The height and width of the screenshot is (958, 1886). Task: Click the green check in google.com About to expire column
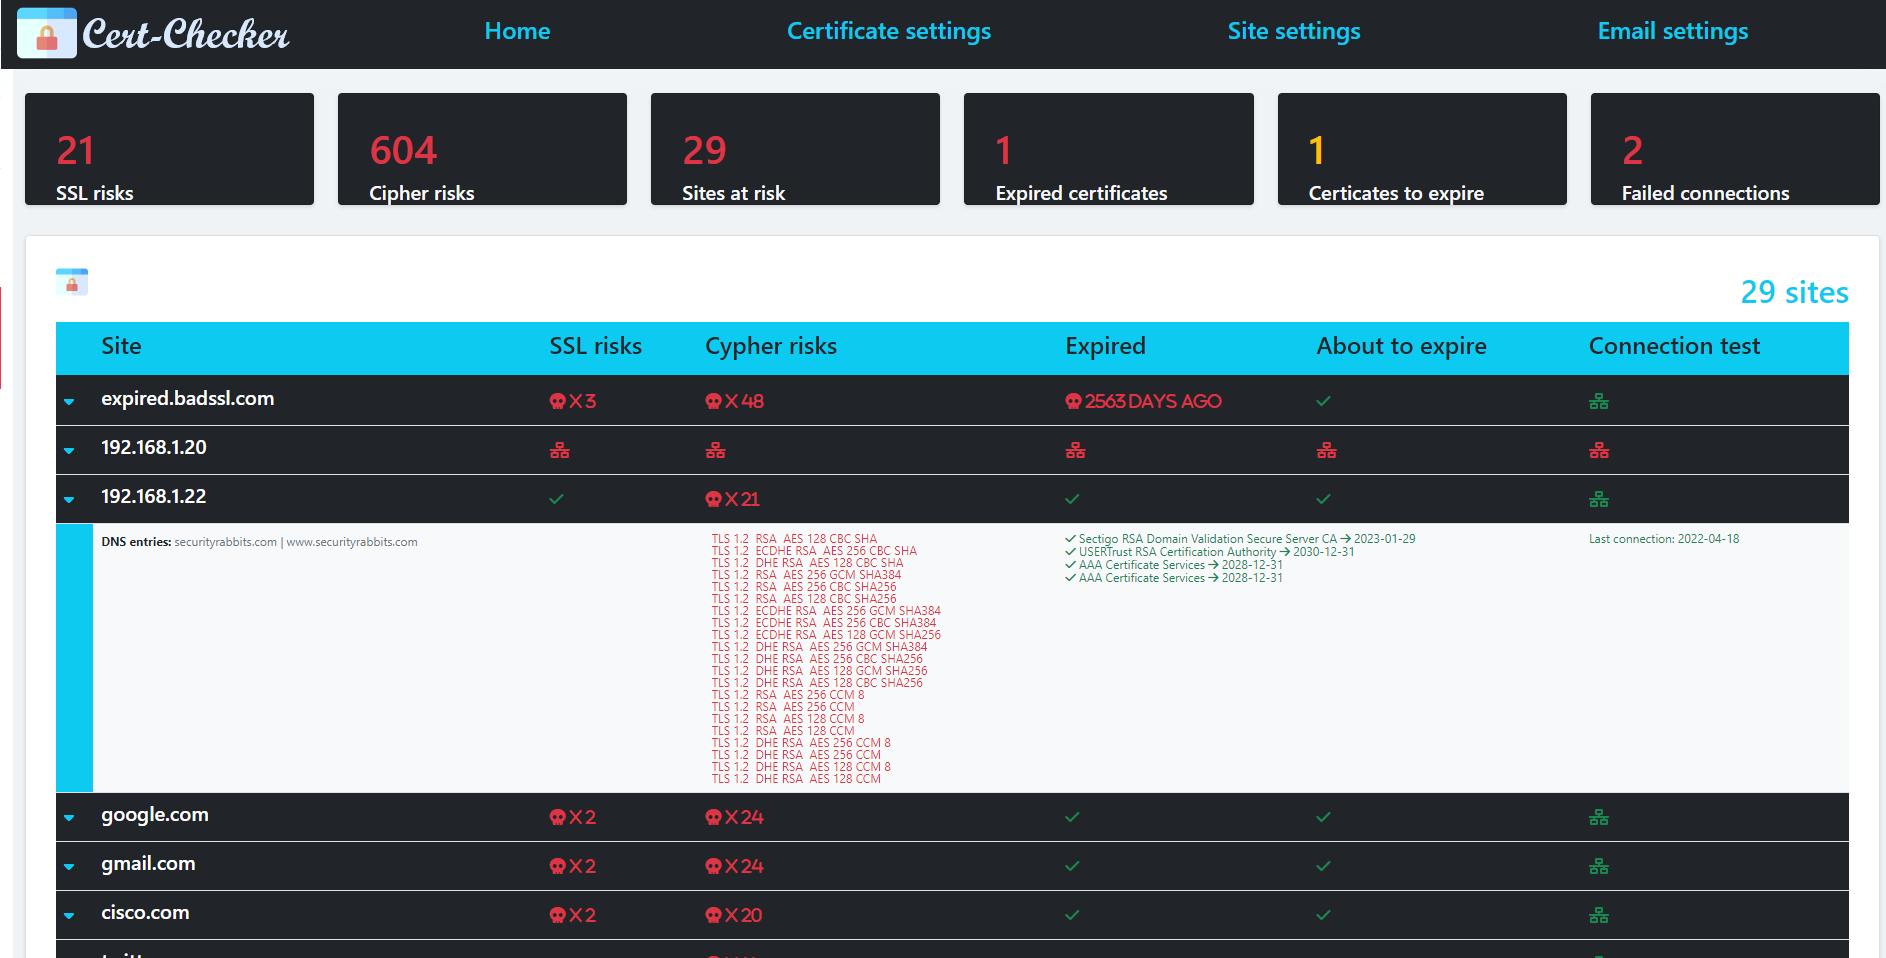pyautogui.click(x=1322, y=816)
